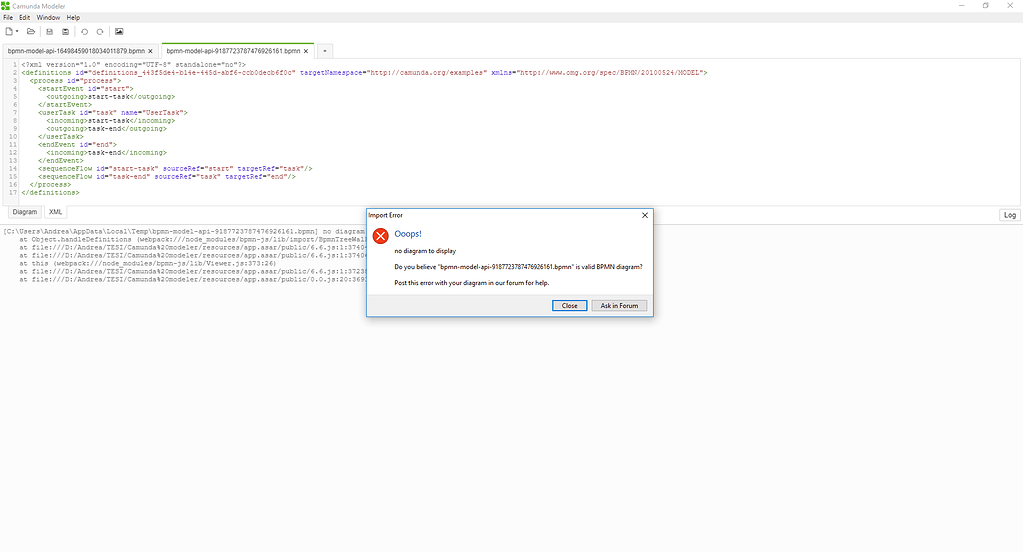Switch to the XML view tab
Screen dimensions: 1023x552
point(55,212)
